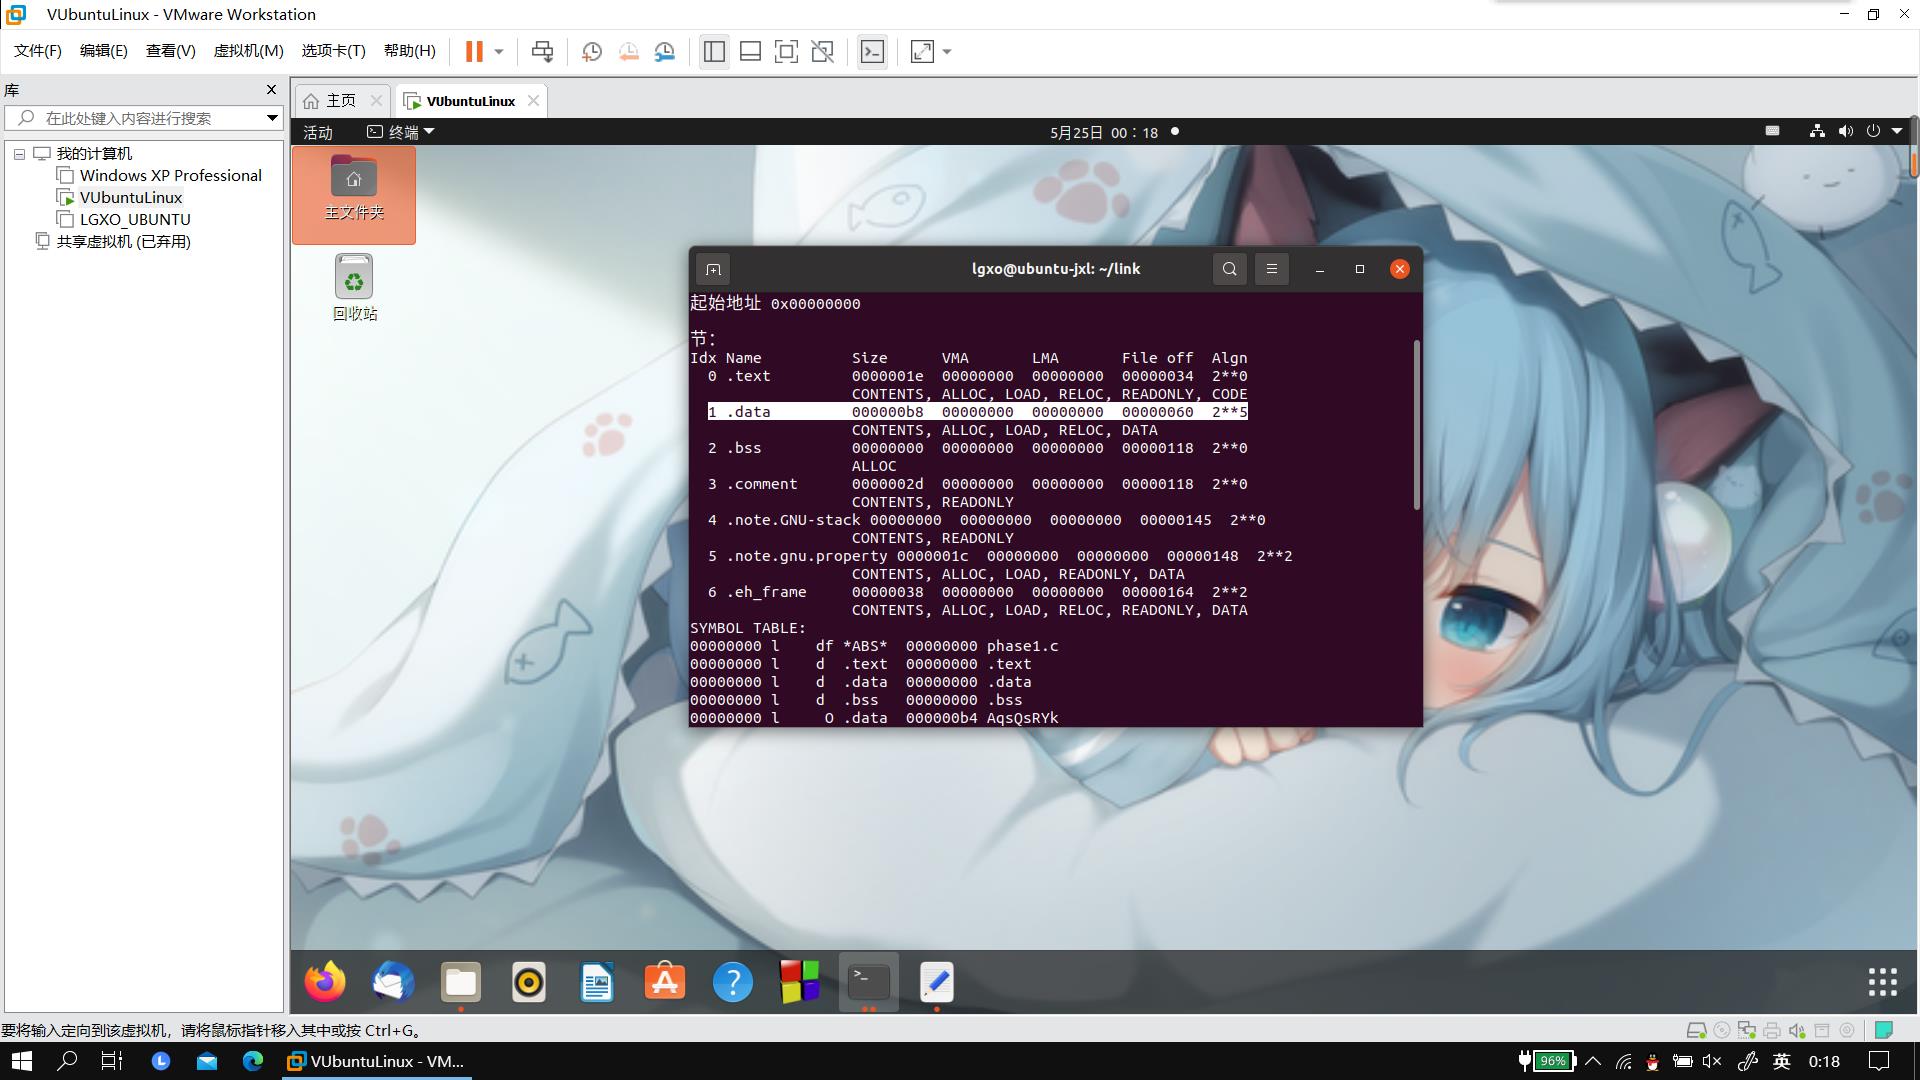This screenshot has width=1920, height=1080.
Task: Open Rhythmbox from the Ubuntu dock
Action: point(529,982)
